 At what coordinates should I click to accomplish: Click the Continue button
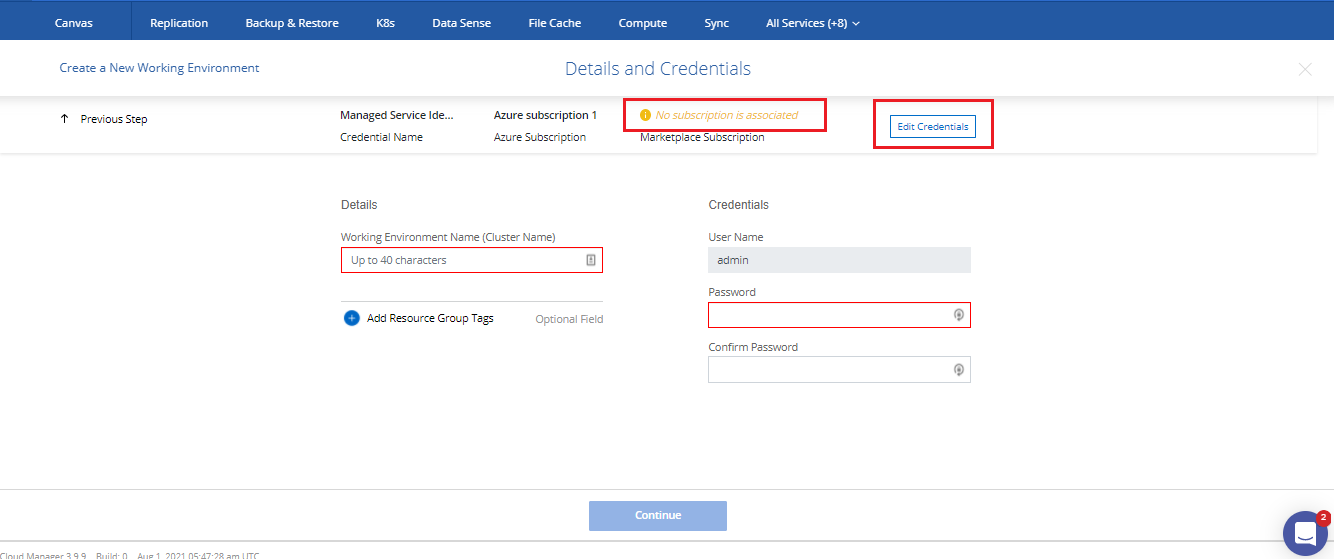click(x=657, y=516)
